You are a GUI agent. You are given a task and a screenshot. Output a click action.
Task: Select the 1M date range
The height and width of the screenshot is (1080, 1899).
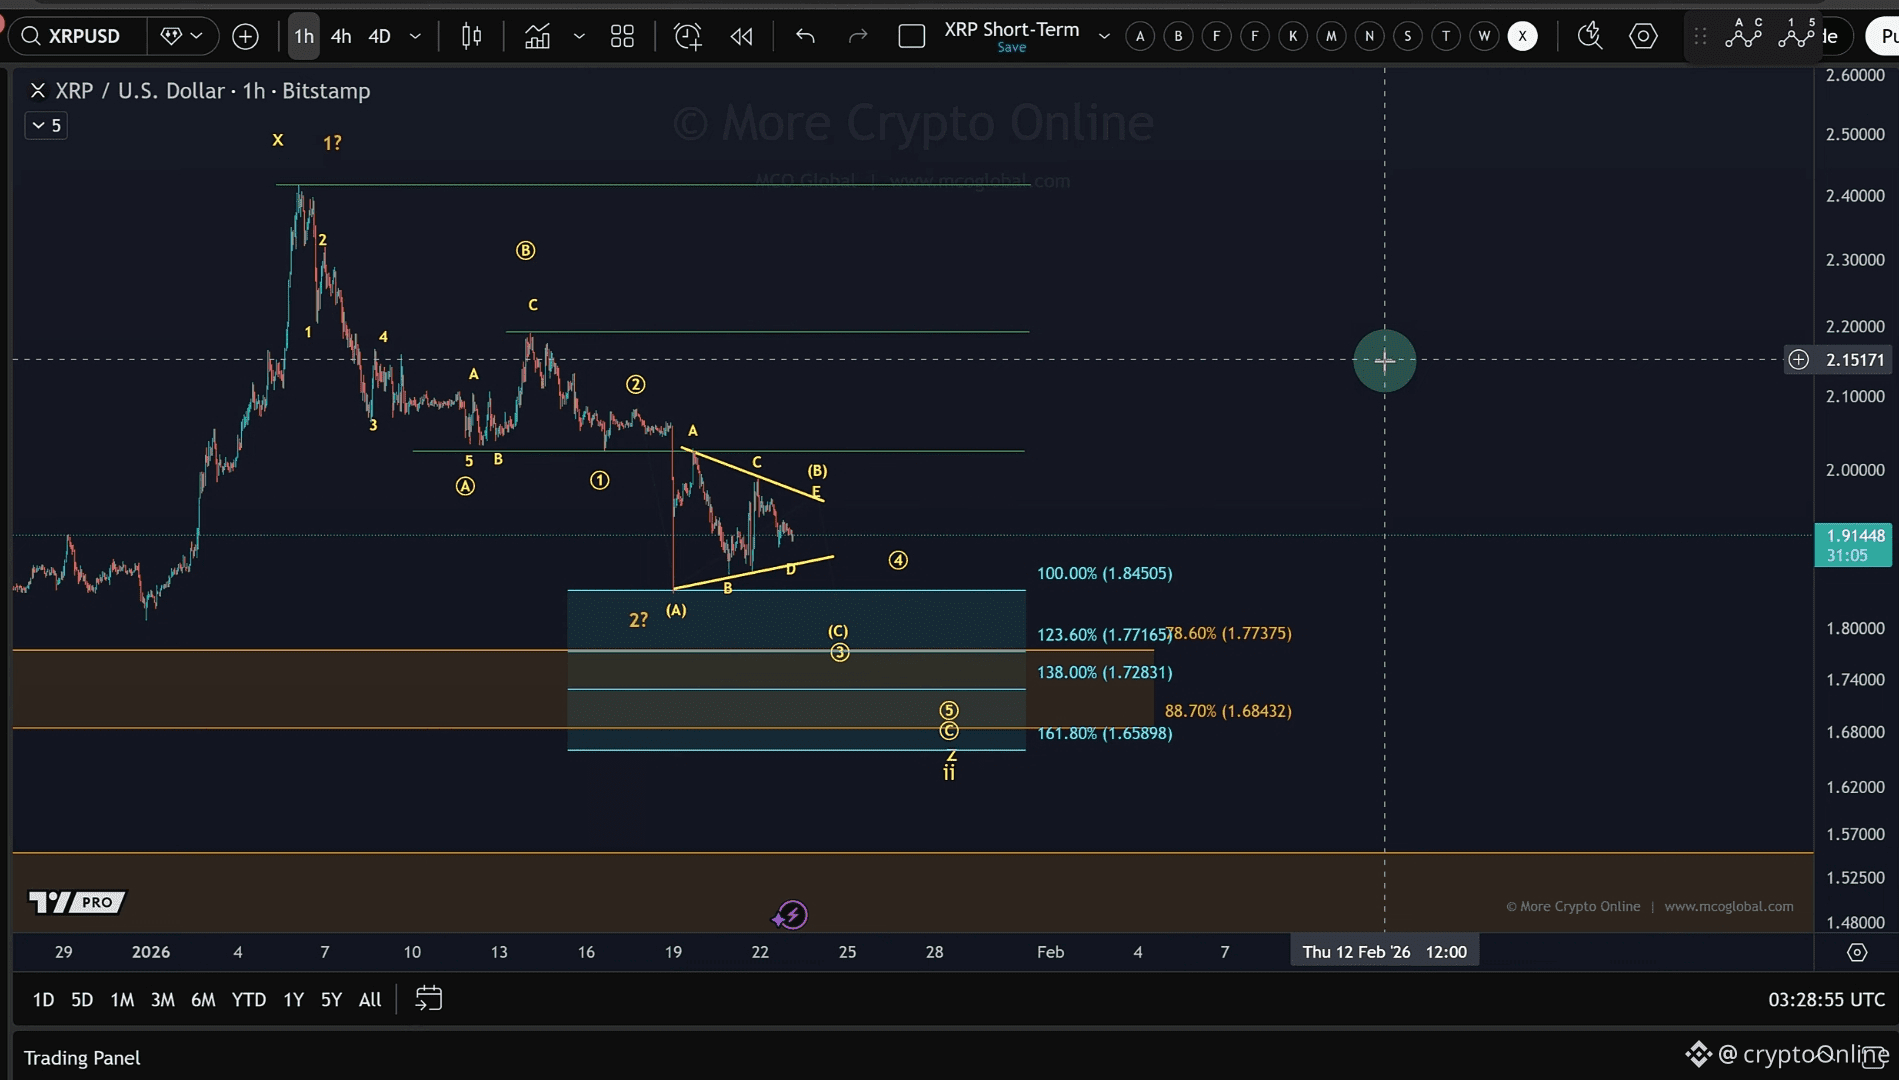[x=122, y=999]
